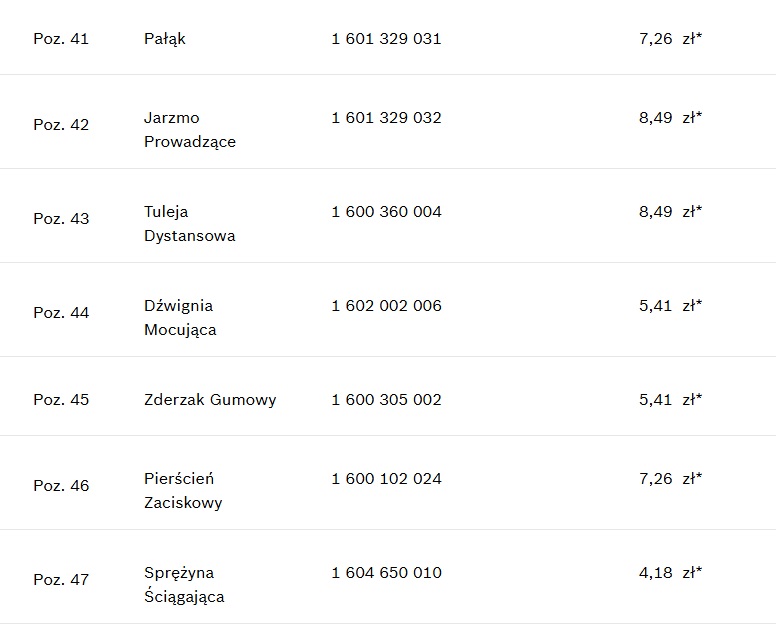Click the 4,18 zł price
This screenshot has width=776, height=626.
(670, 572)
